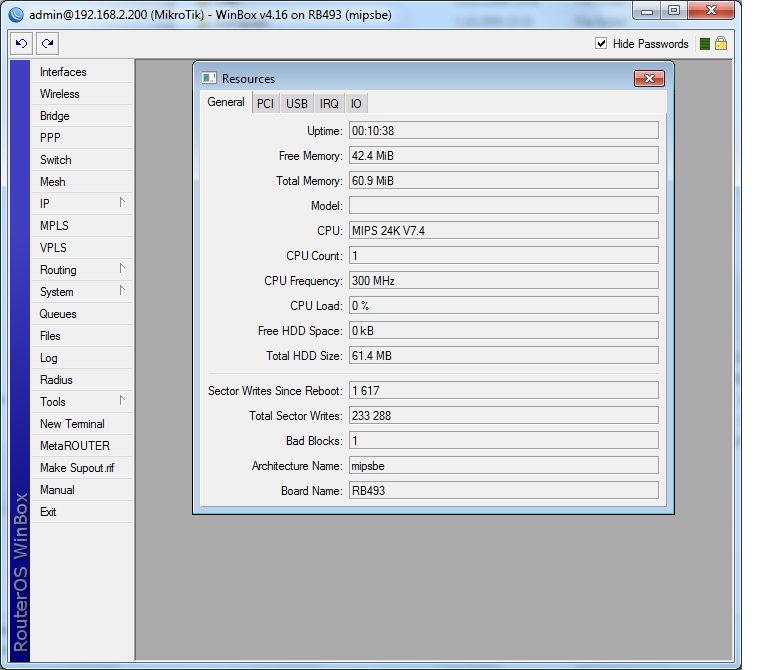Viewport: 768px width, 670px height.
Task: Open the Interfaces menu item
Action: coord(82,72)
